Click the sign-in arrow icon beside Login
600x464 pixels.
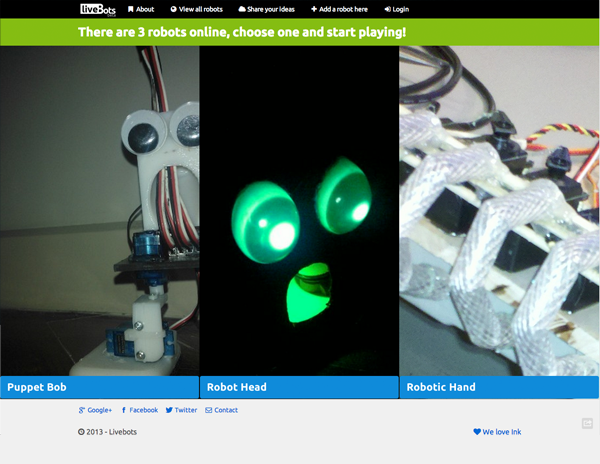pyautogui.click(x=388, y=9)
